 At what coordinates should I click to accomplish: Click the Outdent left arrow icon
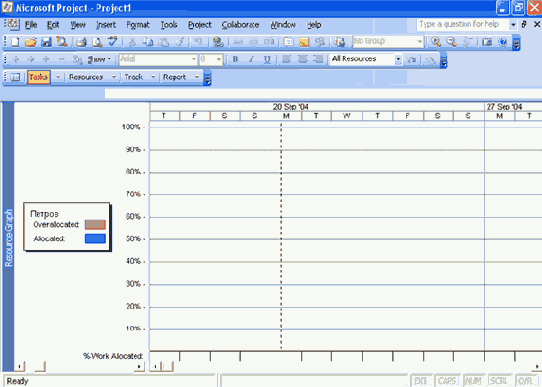pyautogui.click(x=16, y=59)
